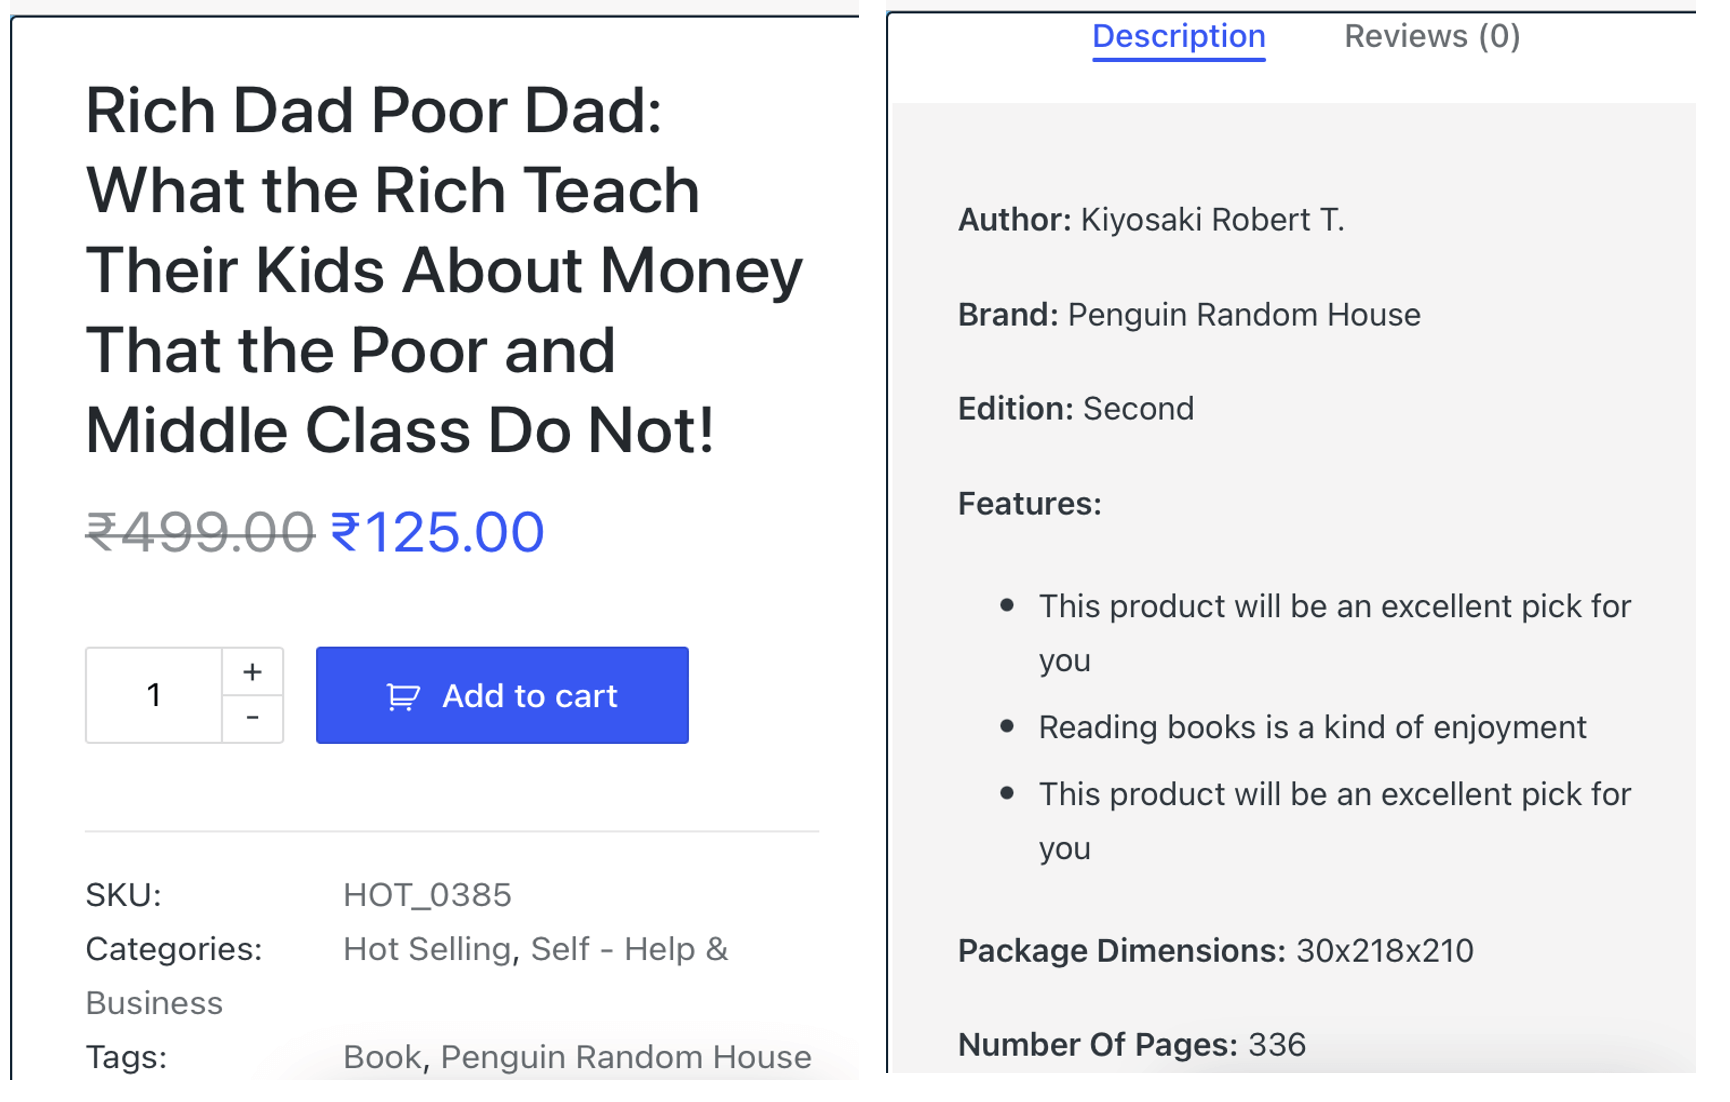Switch to the Description tab
Image resolution: width=1730 pixels, height=1102 pixels.
point(1178,37)
